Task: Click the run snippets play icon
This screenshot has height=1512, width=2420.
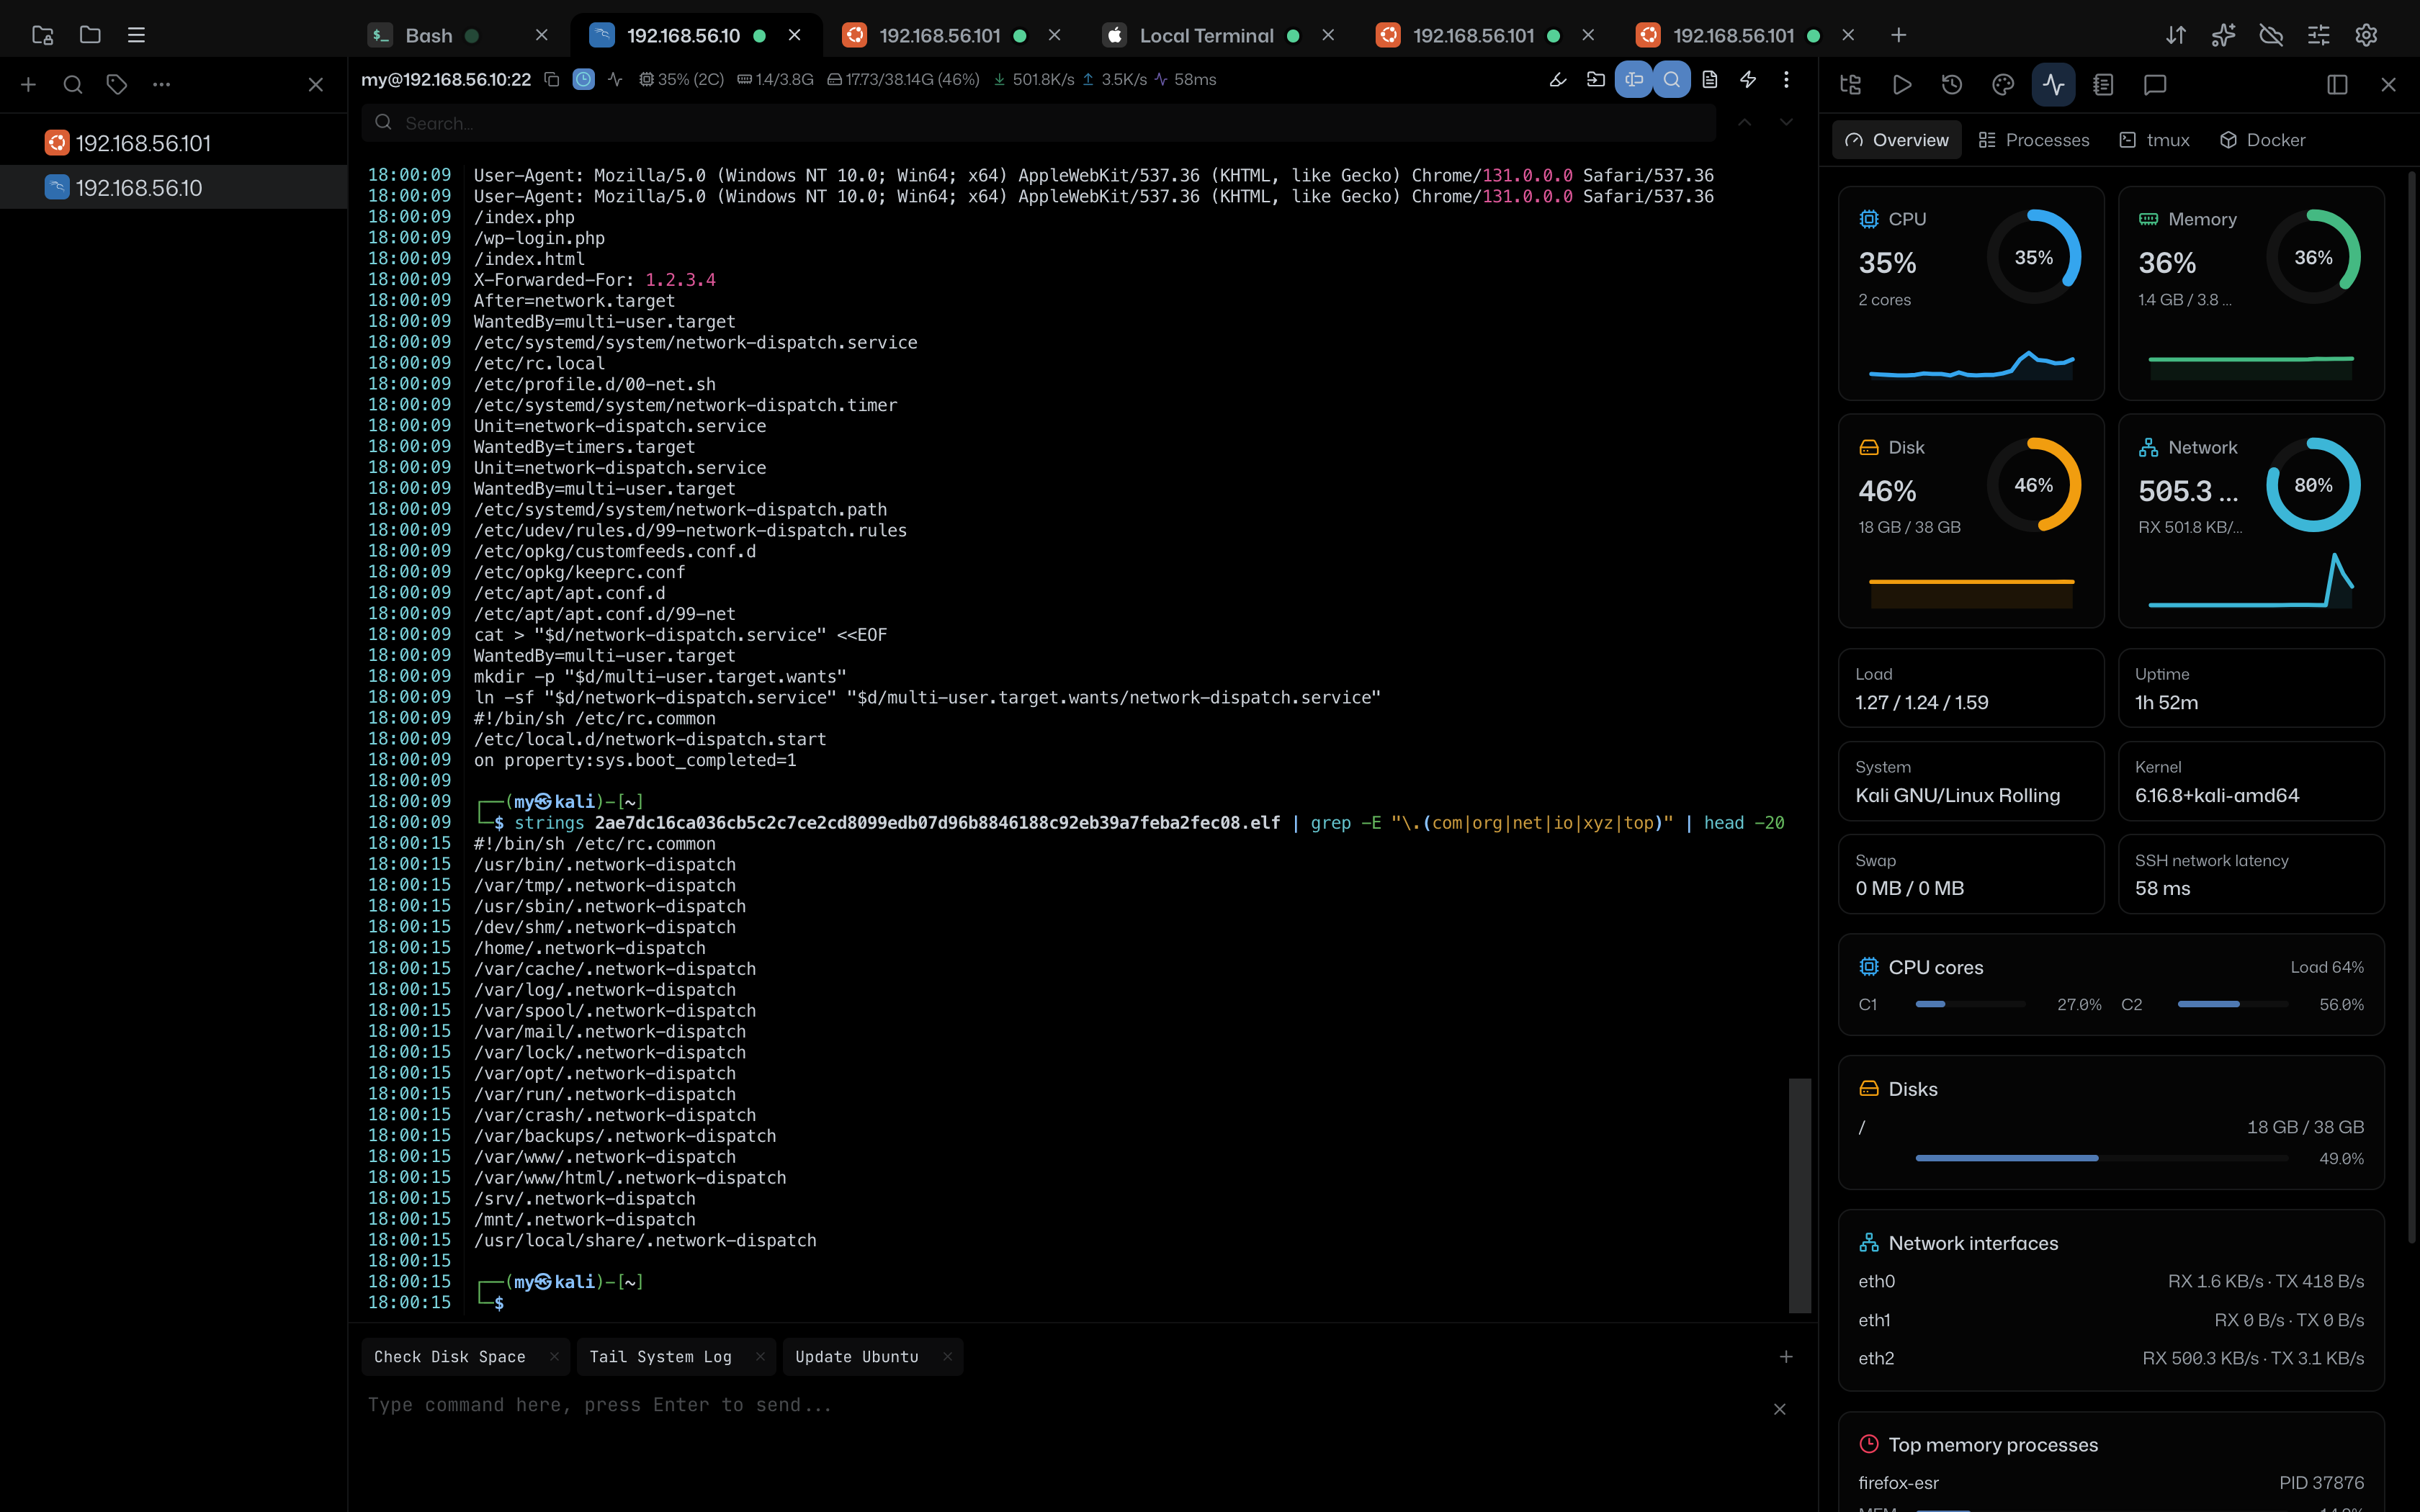Action: click(x=1902, y=85)
